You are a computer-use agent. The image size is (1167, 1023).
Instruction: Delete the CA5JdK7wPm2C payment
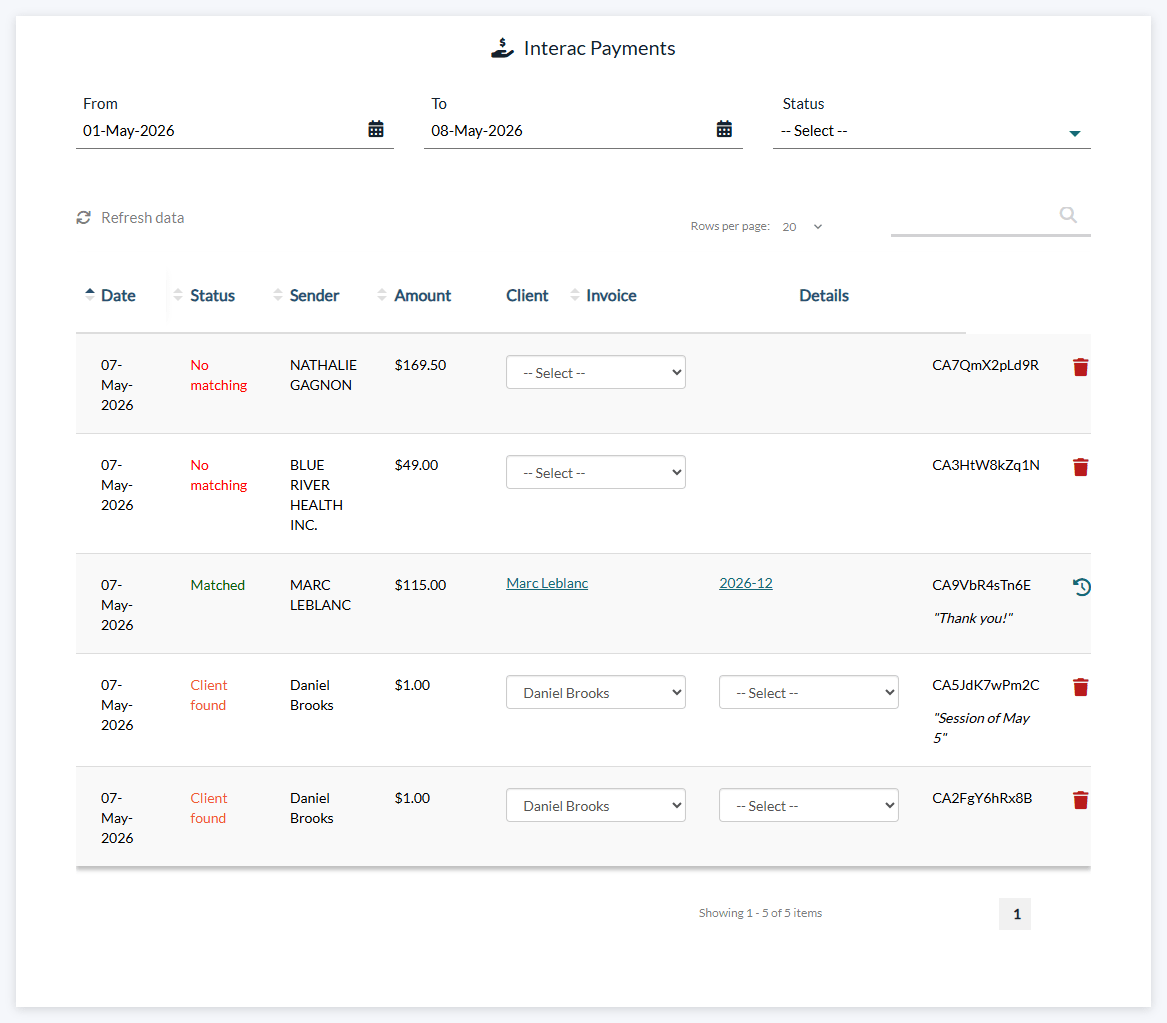point(1081,687)
